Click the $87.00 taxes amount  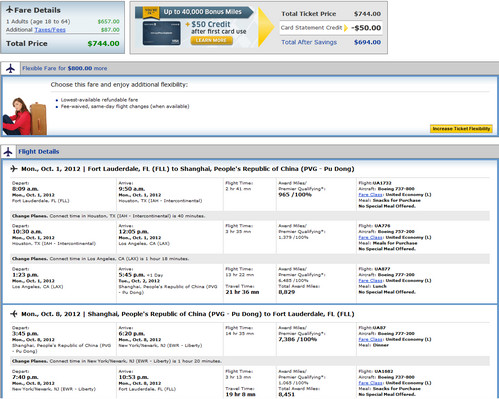pyautogui.click(x=110, y=30)
